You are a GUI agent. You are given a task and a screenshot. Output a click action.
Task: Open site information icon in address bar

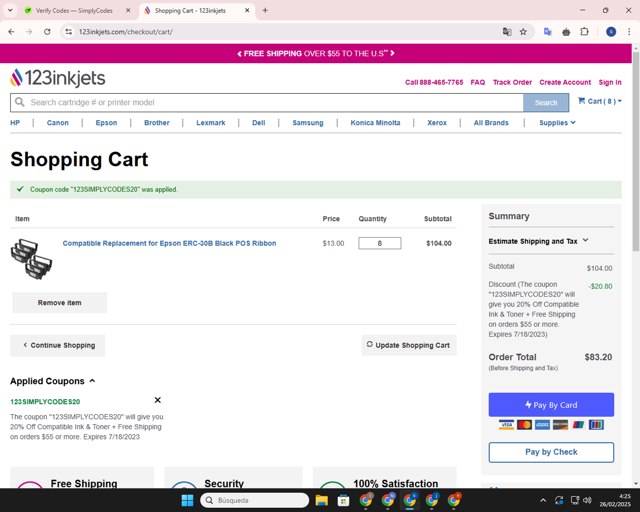point(69,32)
